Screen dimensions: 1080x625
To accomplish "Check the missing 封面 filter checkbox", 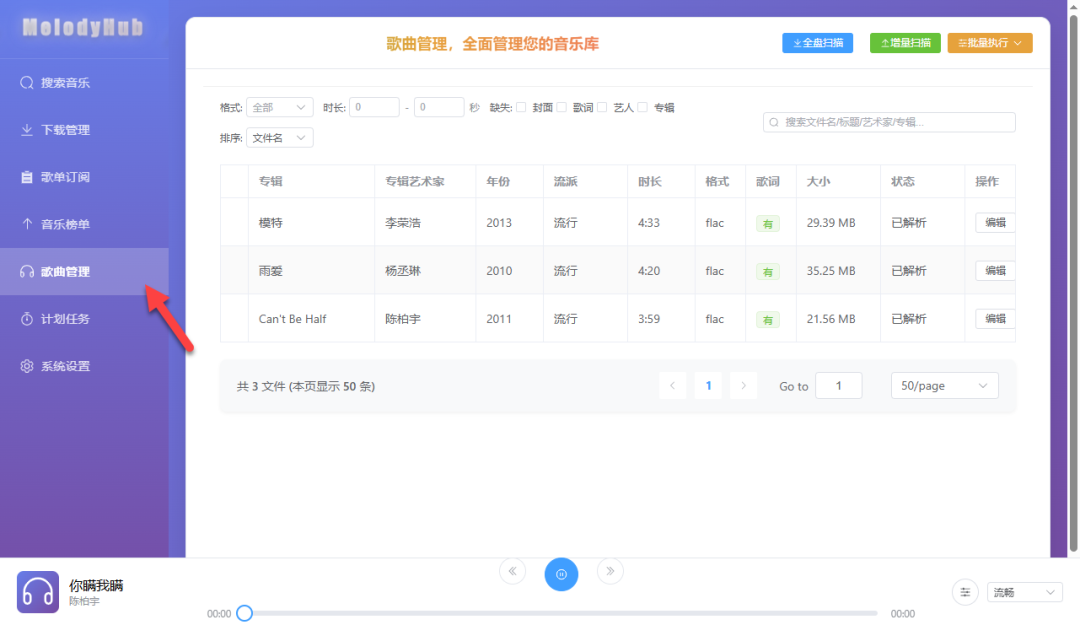I will 521,107.
